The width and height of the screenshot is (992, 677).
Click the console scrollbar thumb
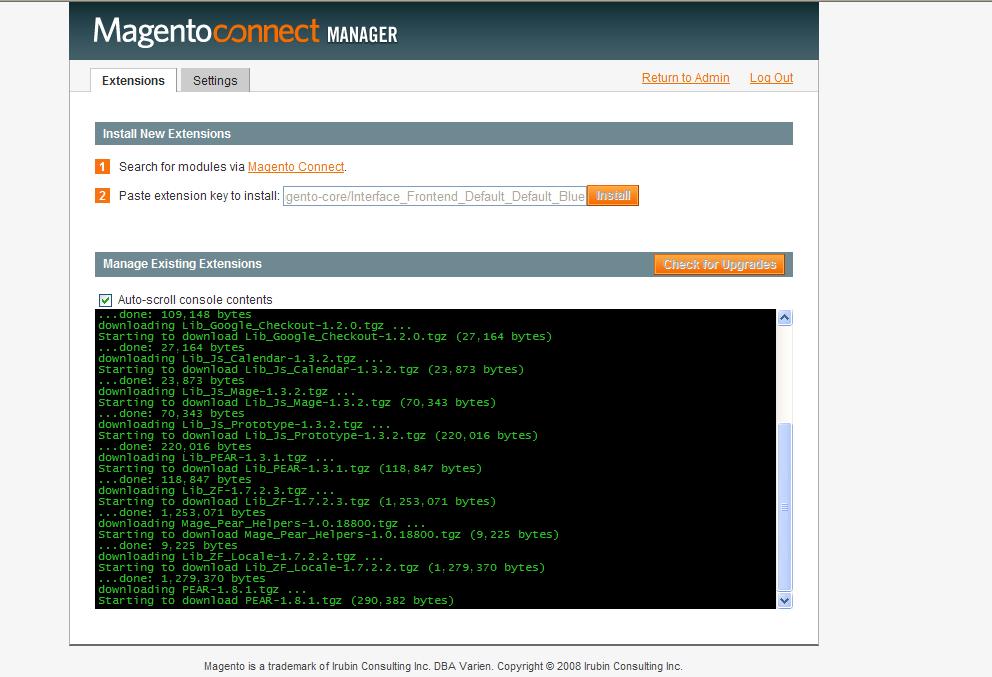[784, 507]
